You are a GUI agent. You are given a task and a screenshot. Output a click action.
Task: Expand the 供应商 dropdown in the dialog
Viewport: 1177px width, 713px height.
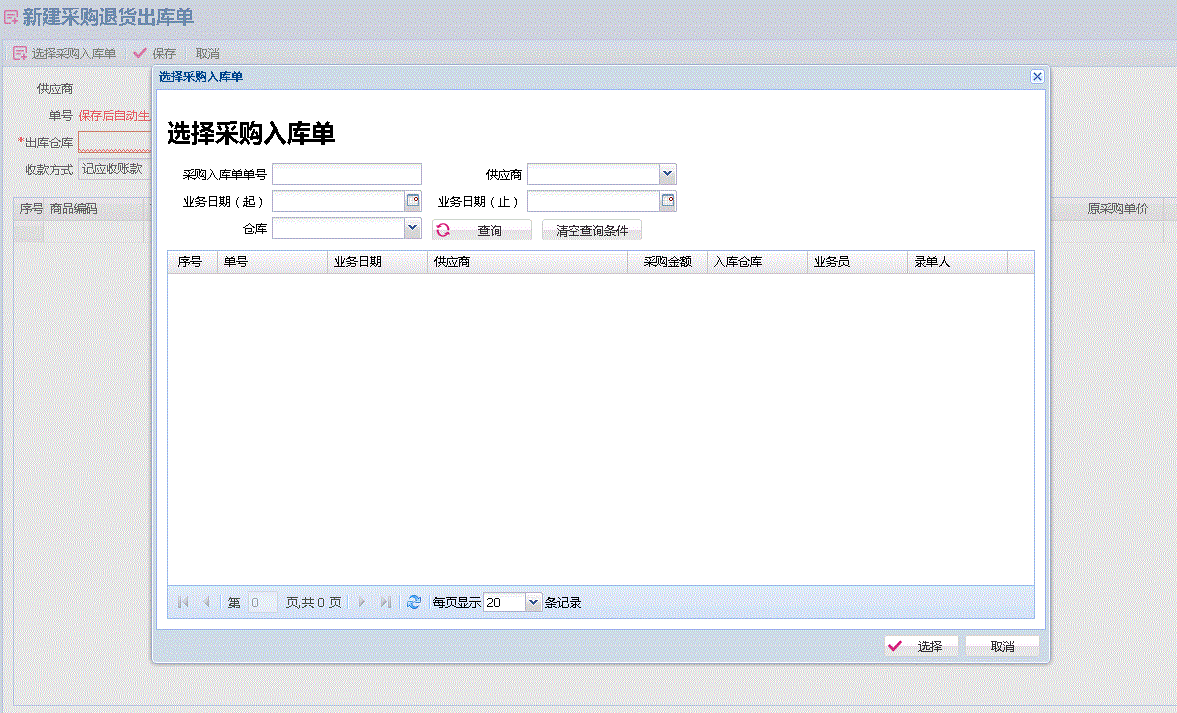coord(668,174)
